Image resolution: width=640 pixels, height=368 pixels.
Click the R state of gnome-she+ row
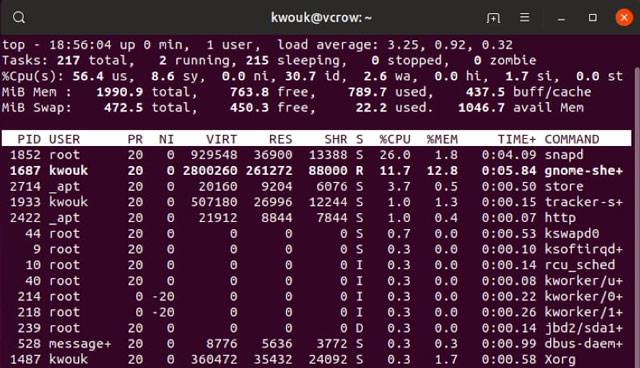click(359, 171)
